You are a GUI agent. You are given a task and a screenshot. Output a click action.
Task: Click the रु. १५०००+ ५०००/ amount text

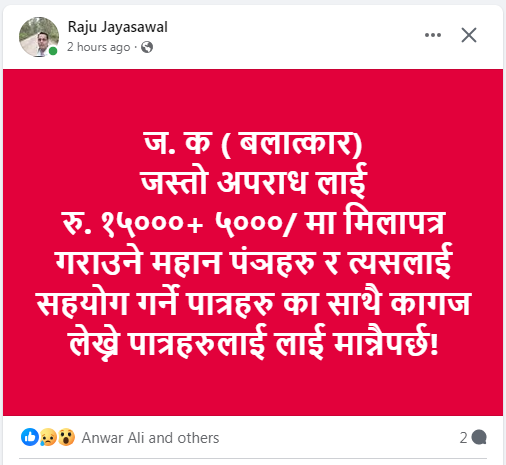tap(179, 224)
